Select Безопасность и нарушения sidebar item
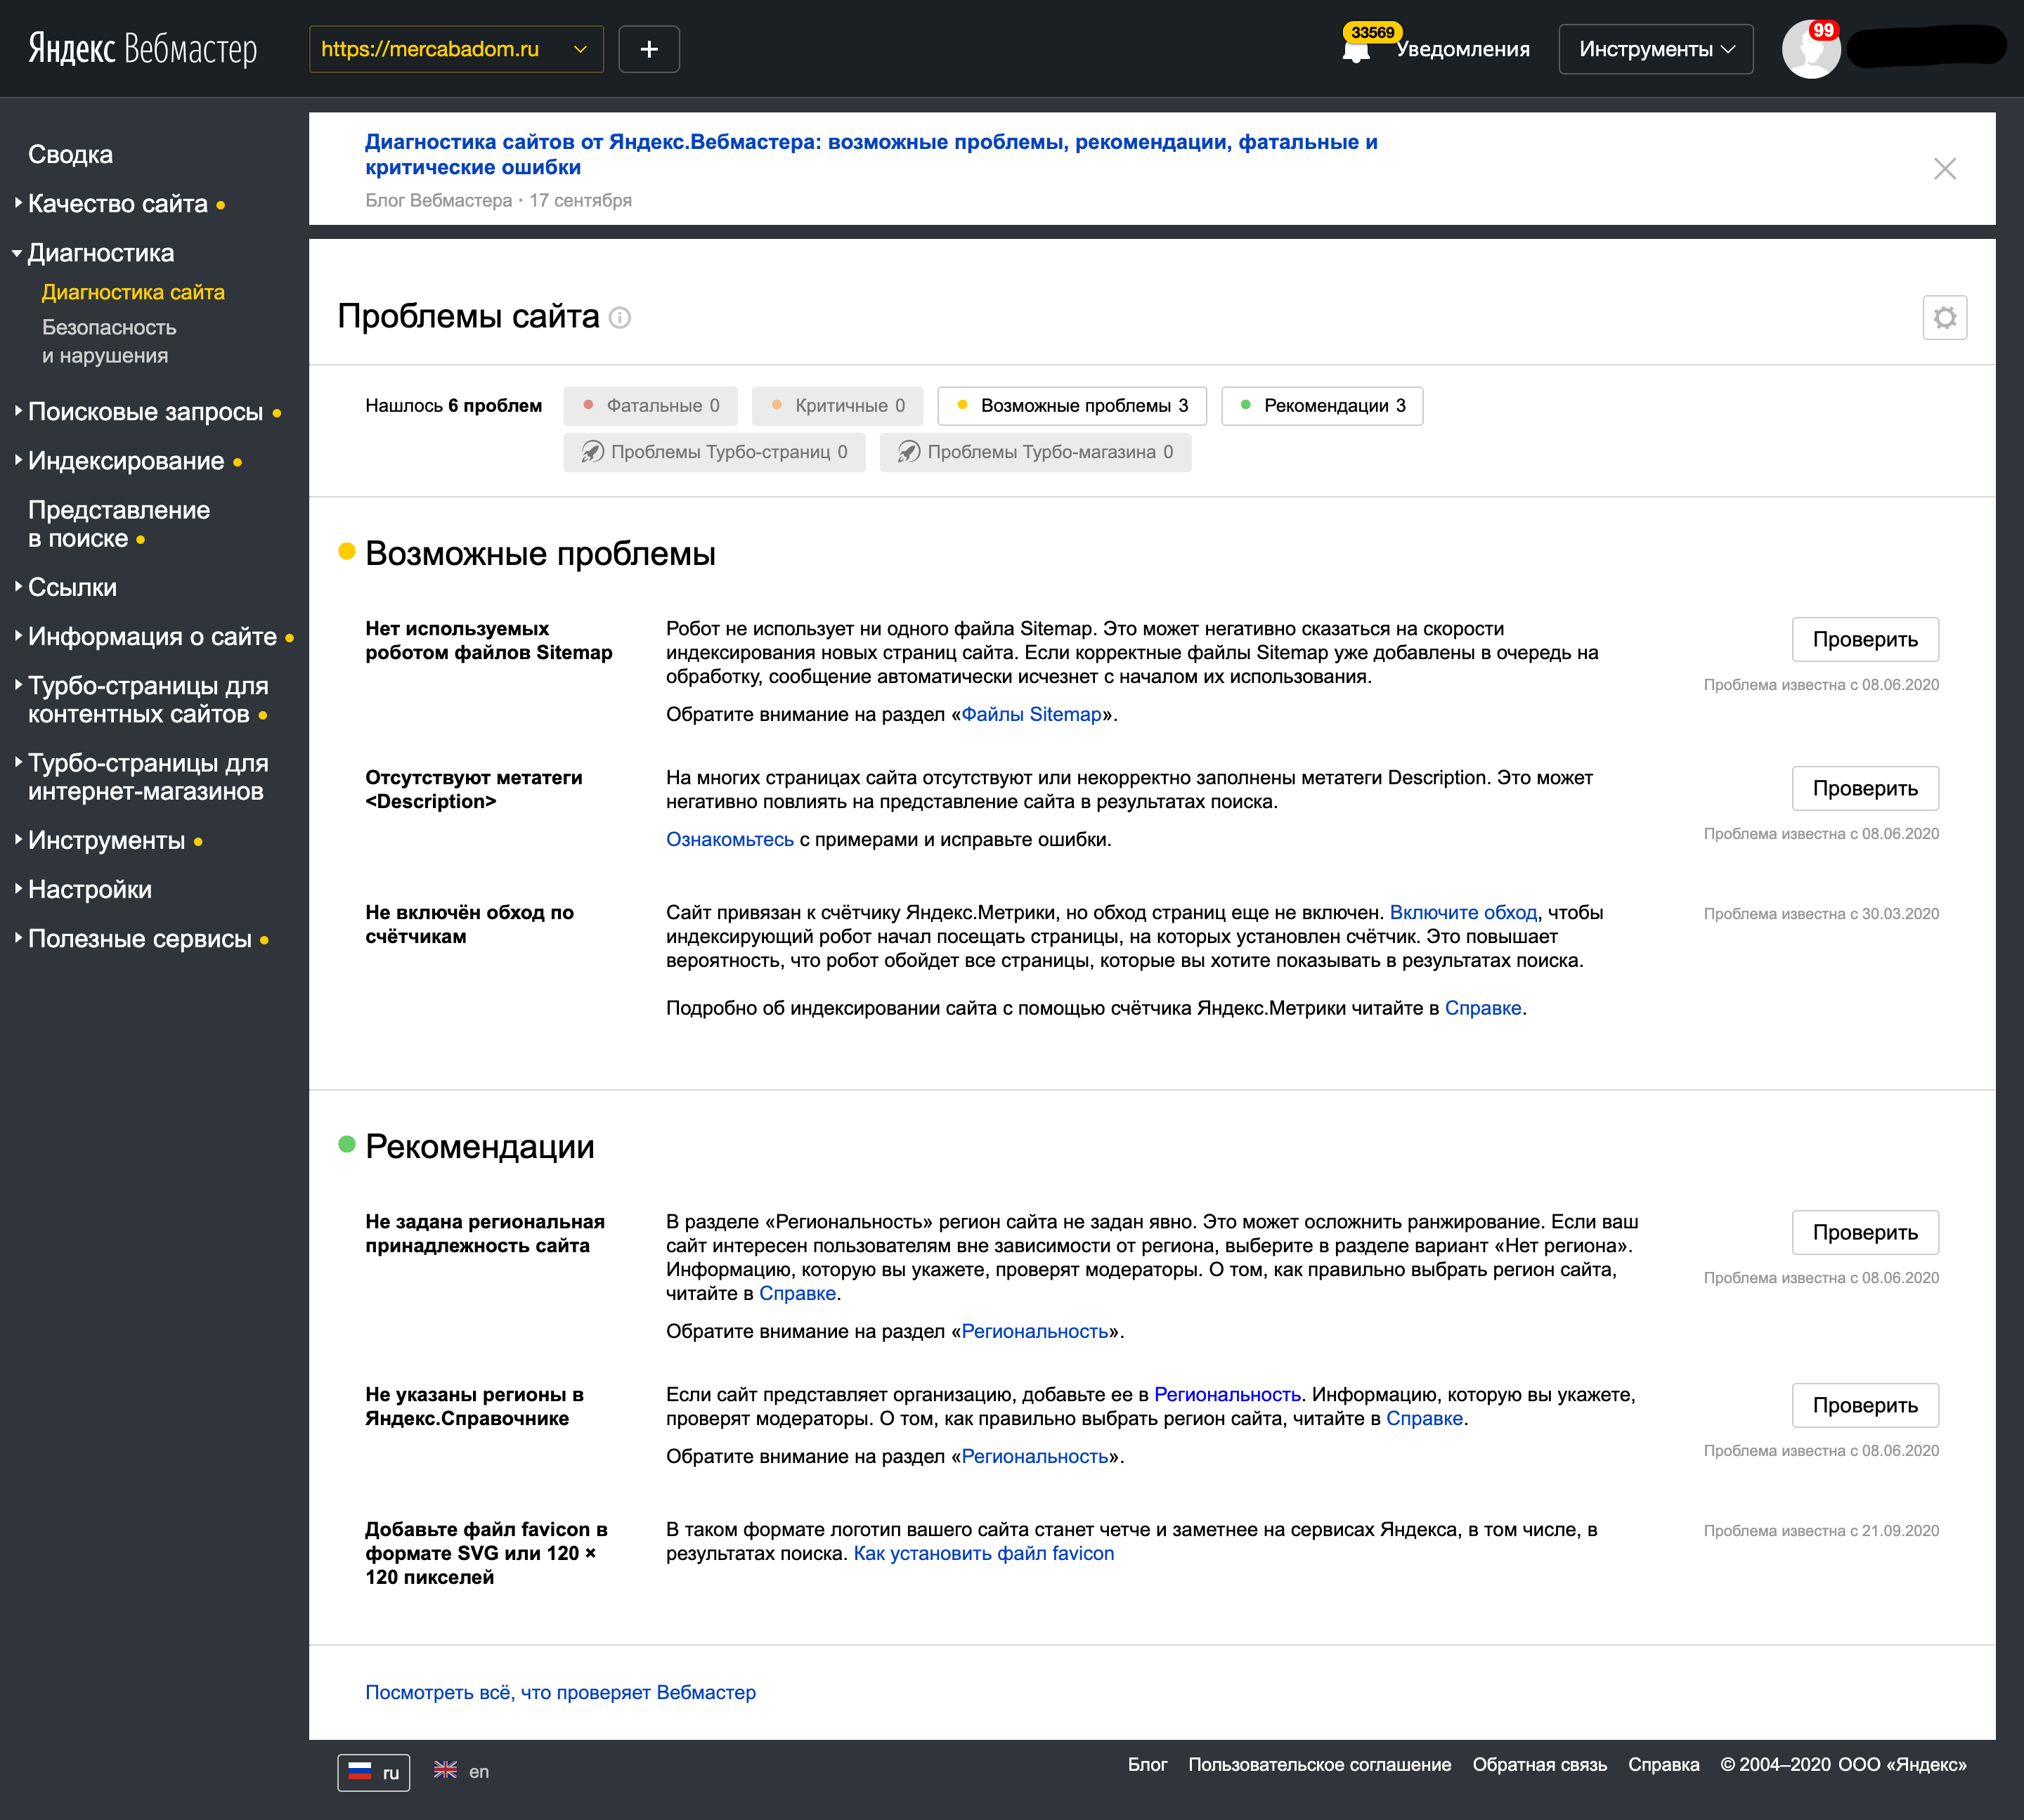The height and width of the screenshot is (1820, 2024). [108, 341]
